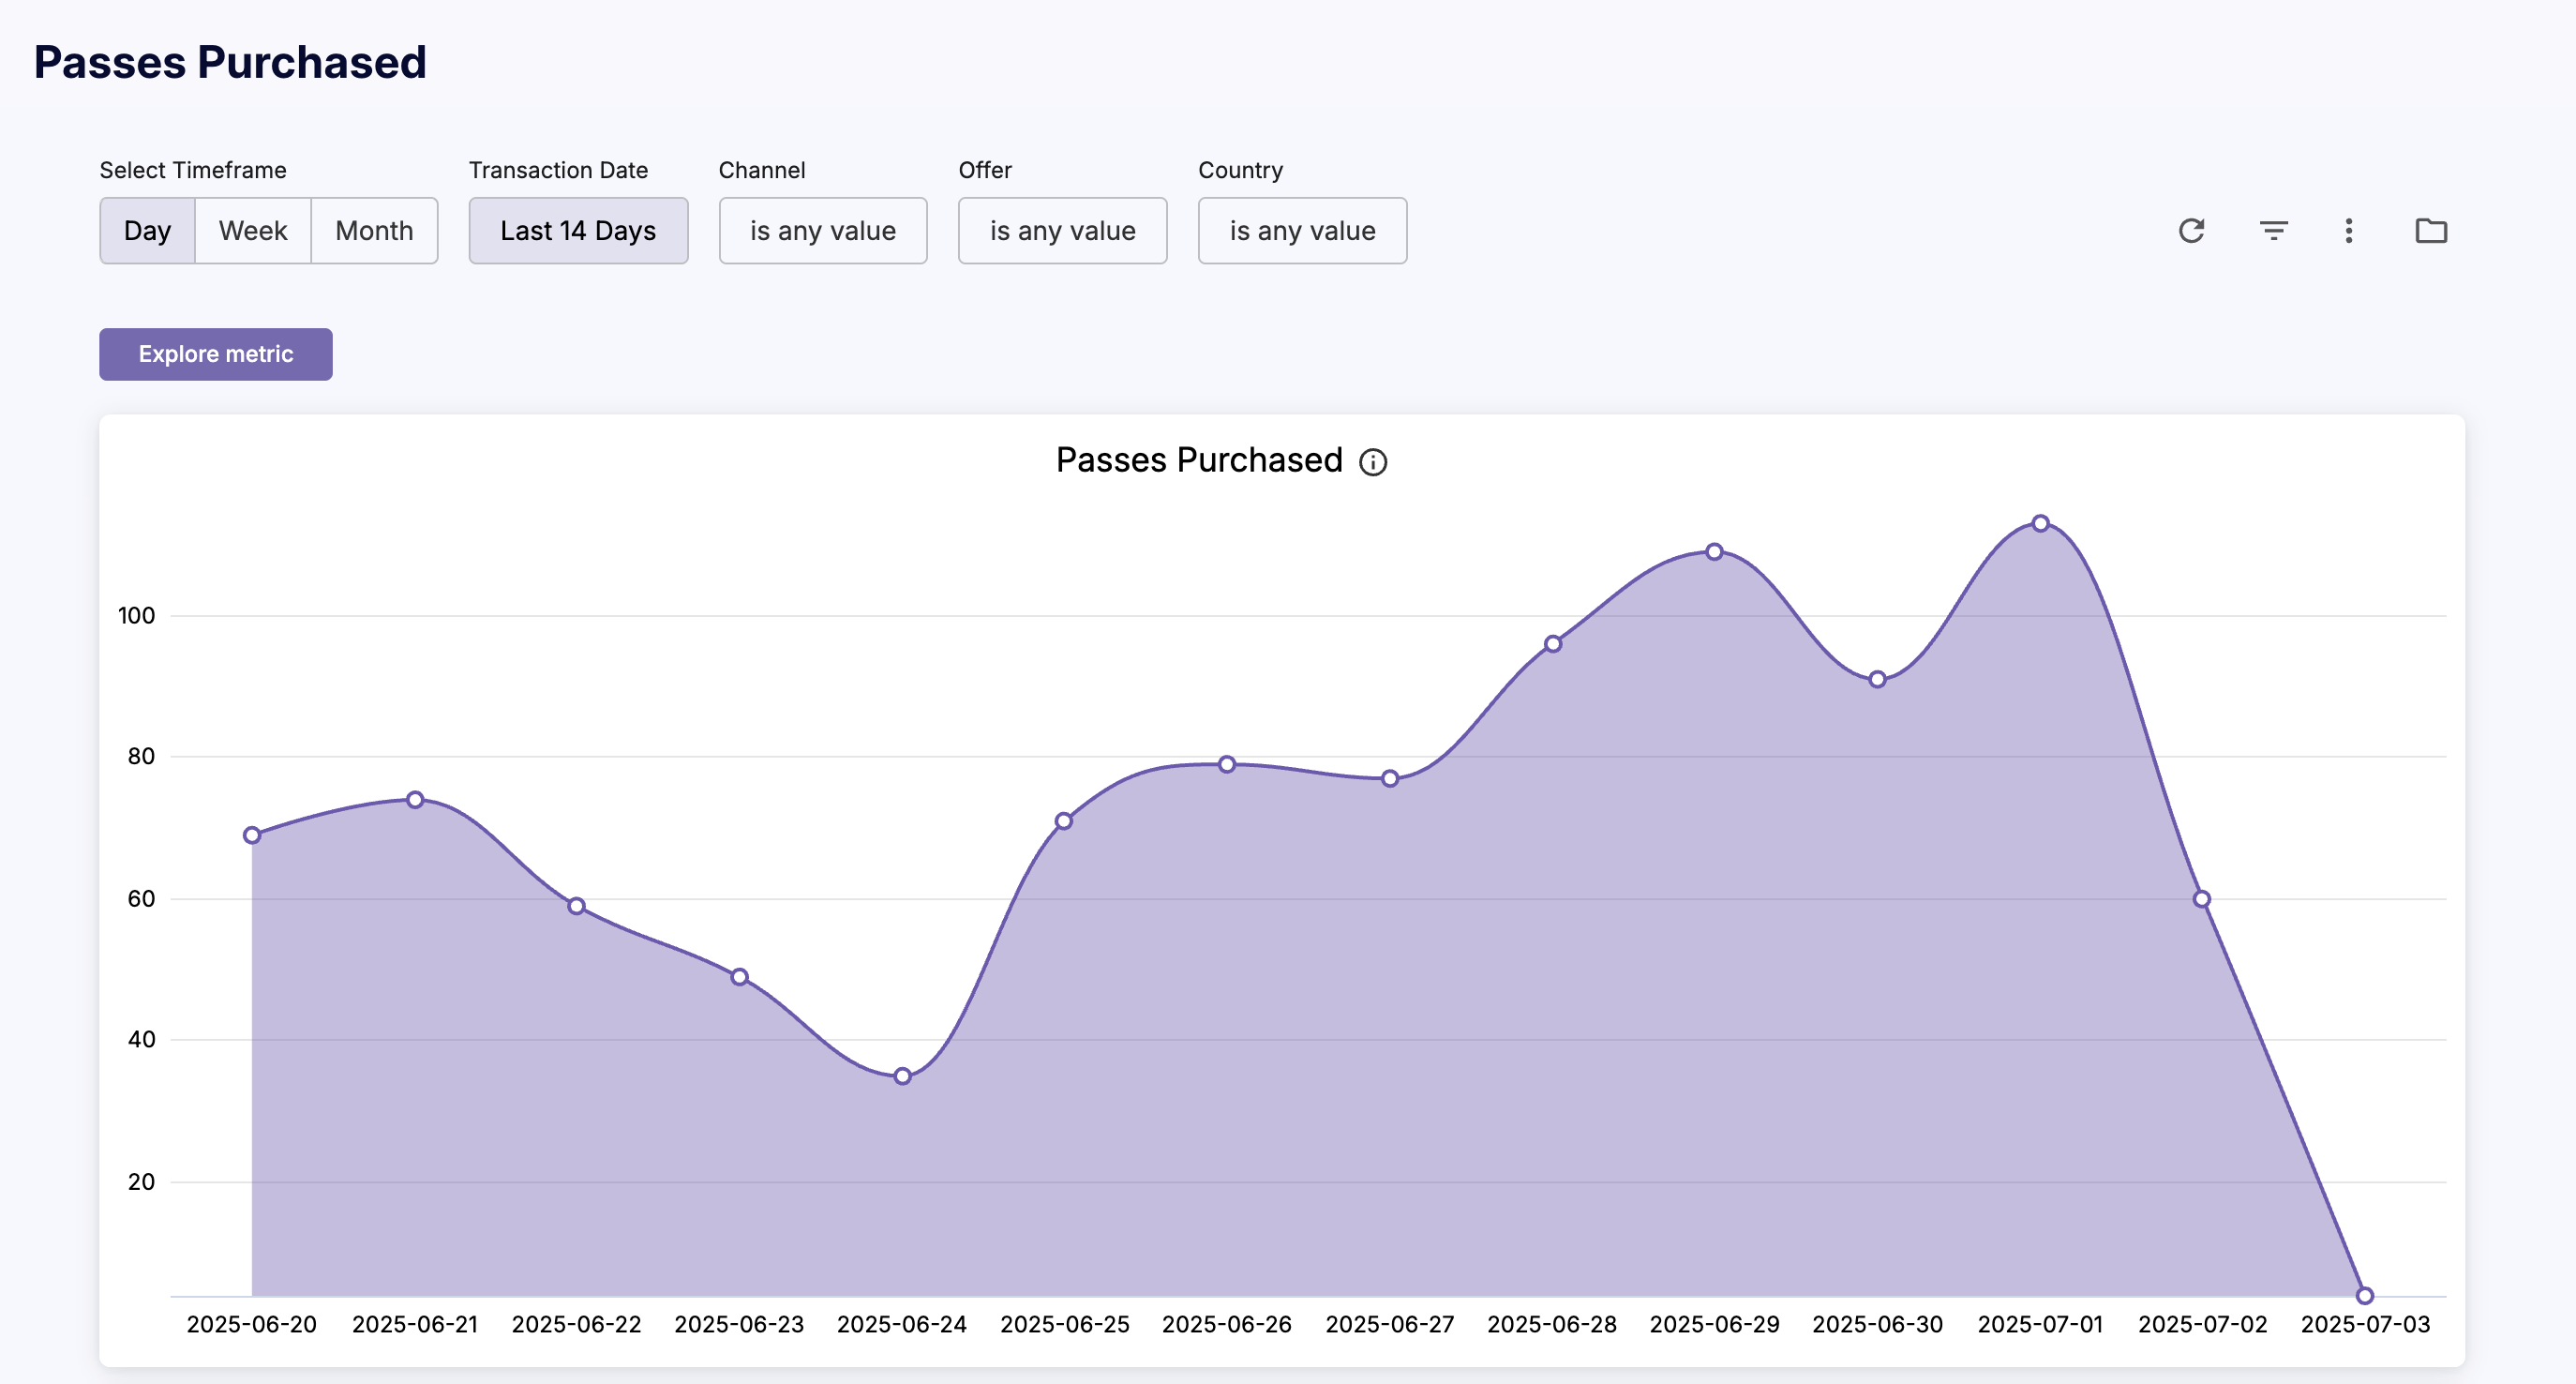Click the 2025-07-03 data point
Screen dimensions: 2576x1384
click(x=2365, y=1295)
